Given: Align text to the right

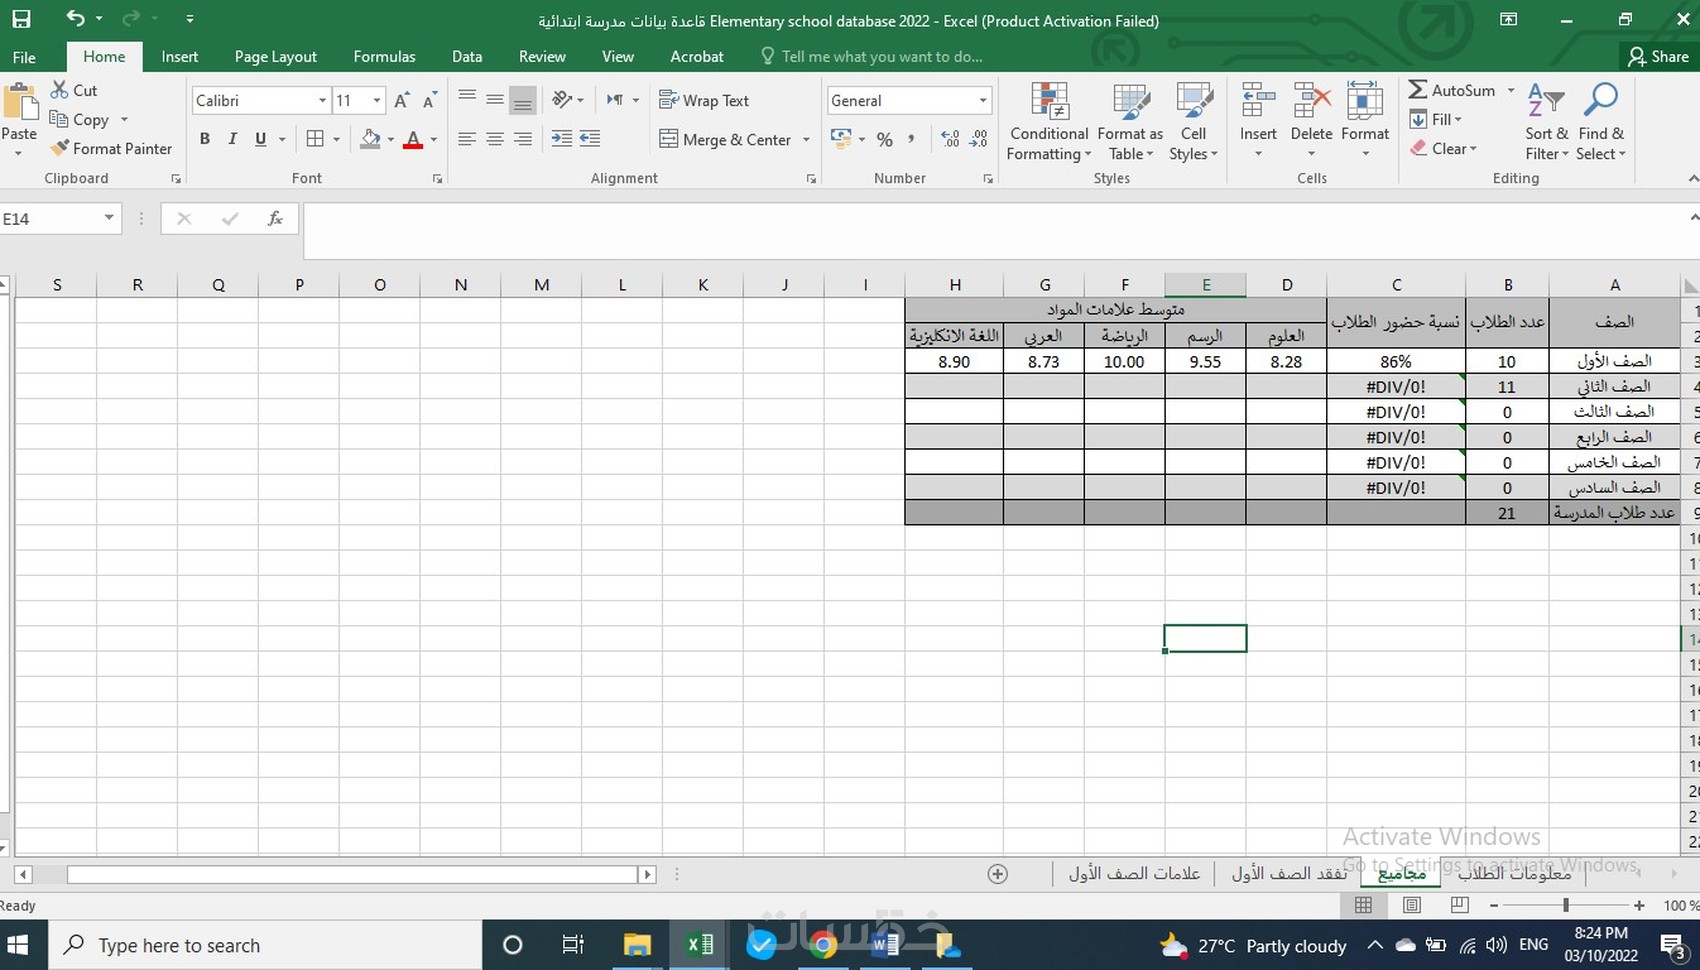Looking at the screenshot, I should coord(522,139).
